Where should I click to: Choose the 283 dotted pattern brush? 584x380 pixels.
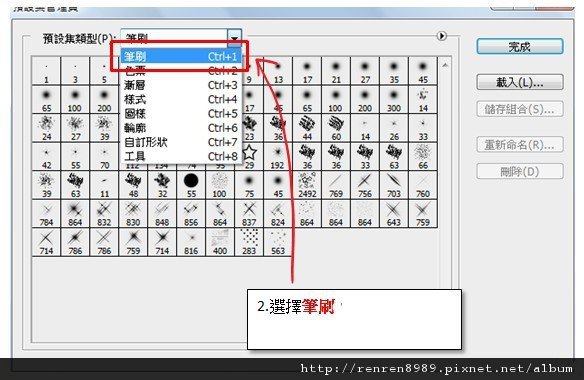point(249,243)
